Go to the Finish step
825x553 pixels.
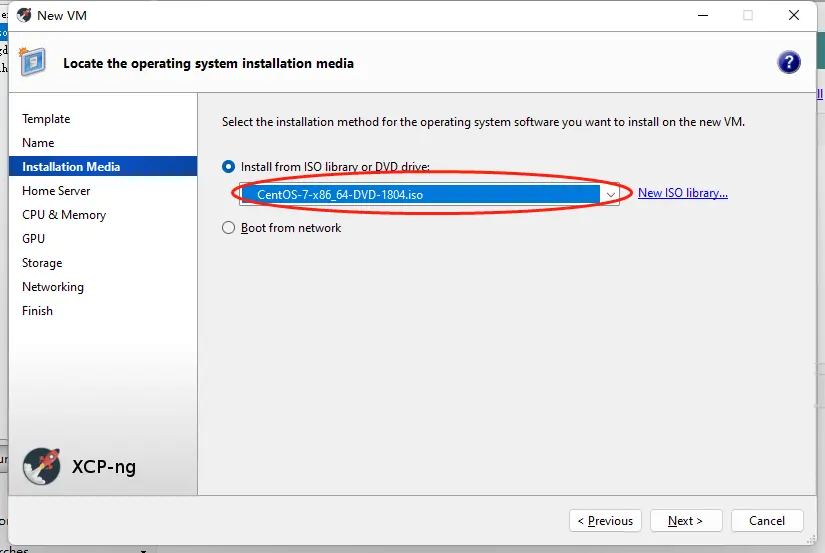37,311
